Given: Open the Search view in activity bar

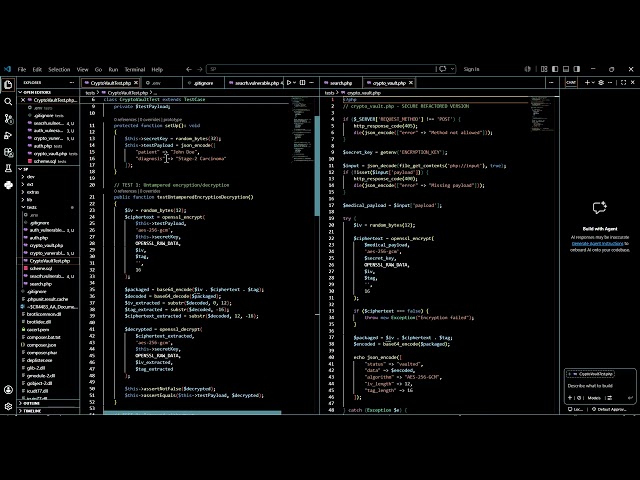Looking at the screenshot, I should click(x=8, y=102).
